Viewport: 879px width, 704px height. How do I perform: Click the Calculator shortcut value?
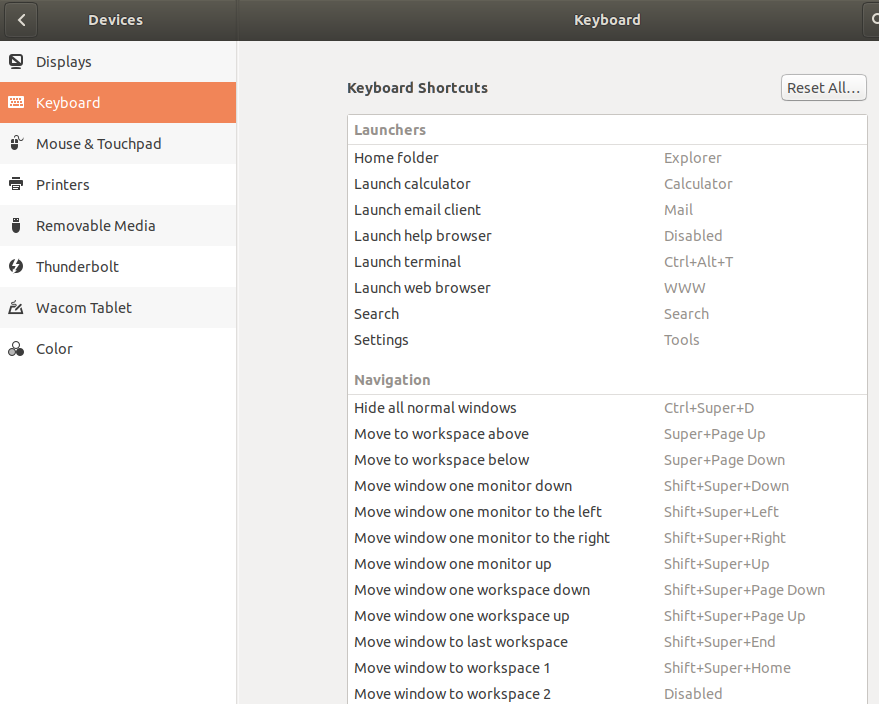click(x=698, y=184)
